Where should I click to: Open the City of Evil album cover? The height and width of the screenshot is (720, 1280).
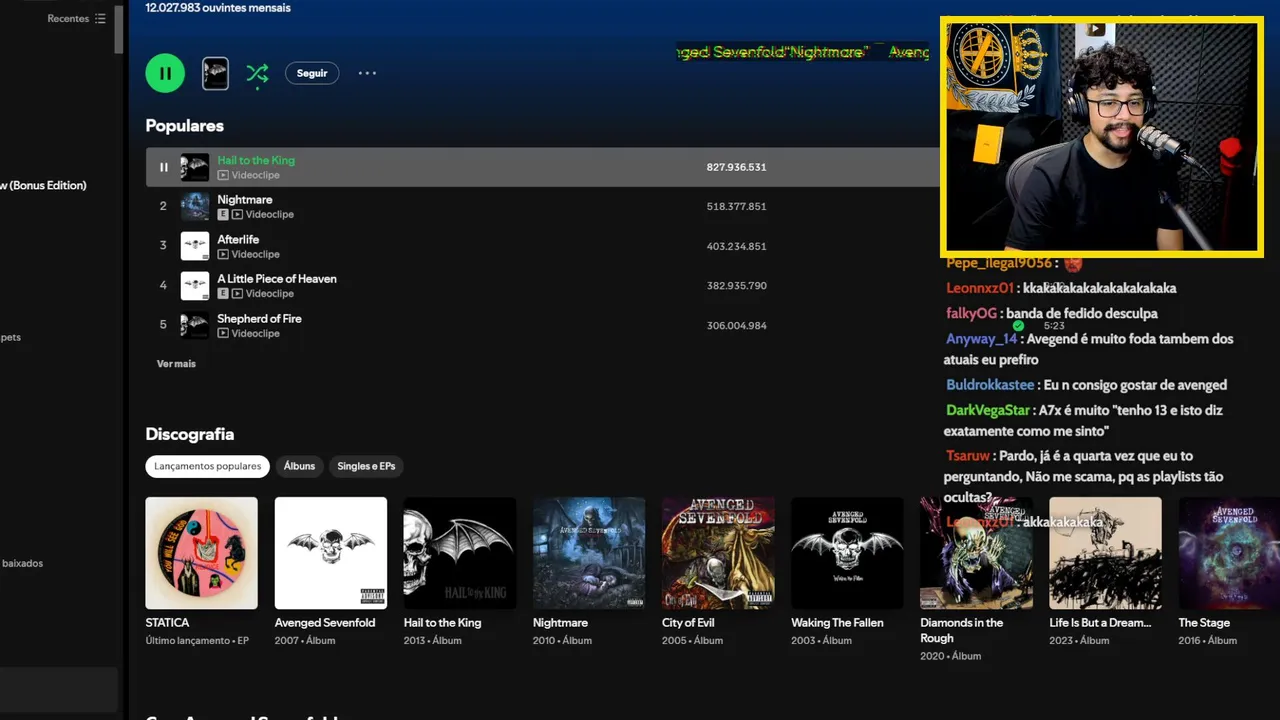click(718, 553)
